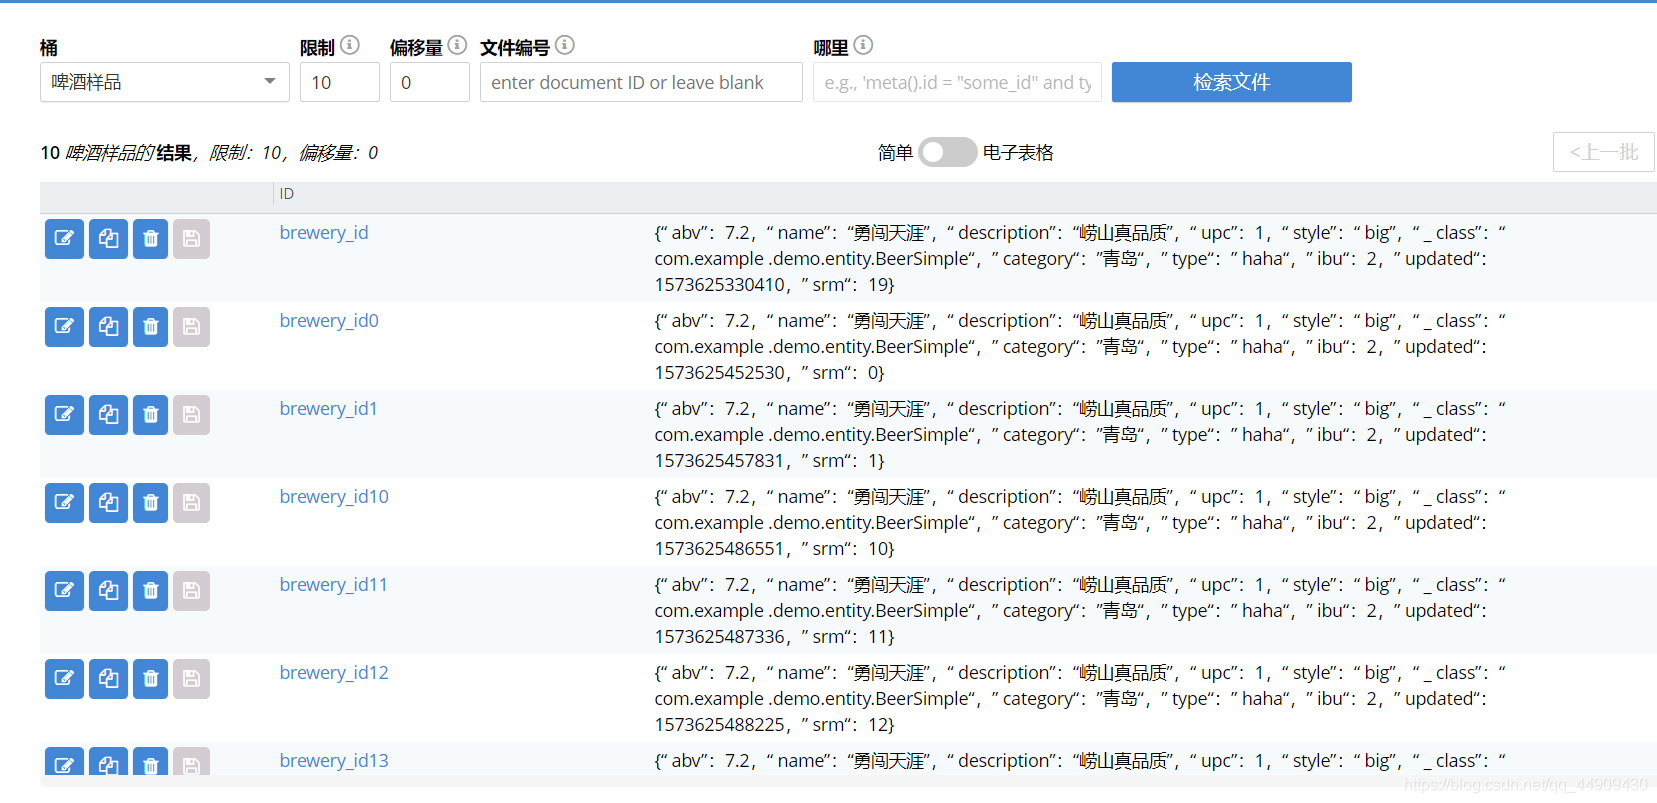Edit the brewery_id10 document
Image resolution: width=1657 pixels, height=803 pixels.
pyautogui.click(x=64, y=503)
